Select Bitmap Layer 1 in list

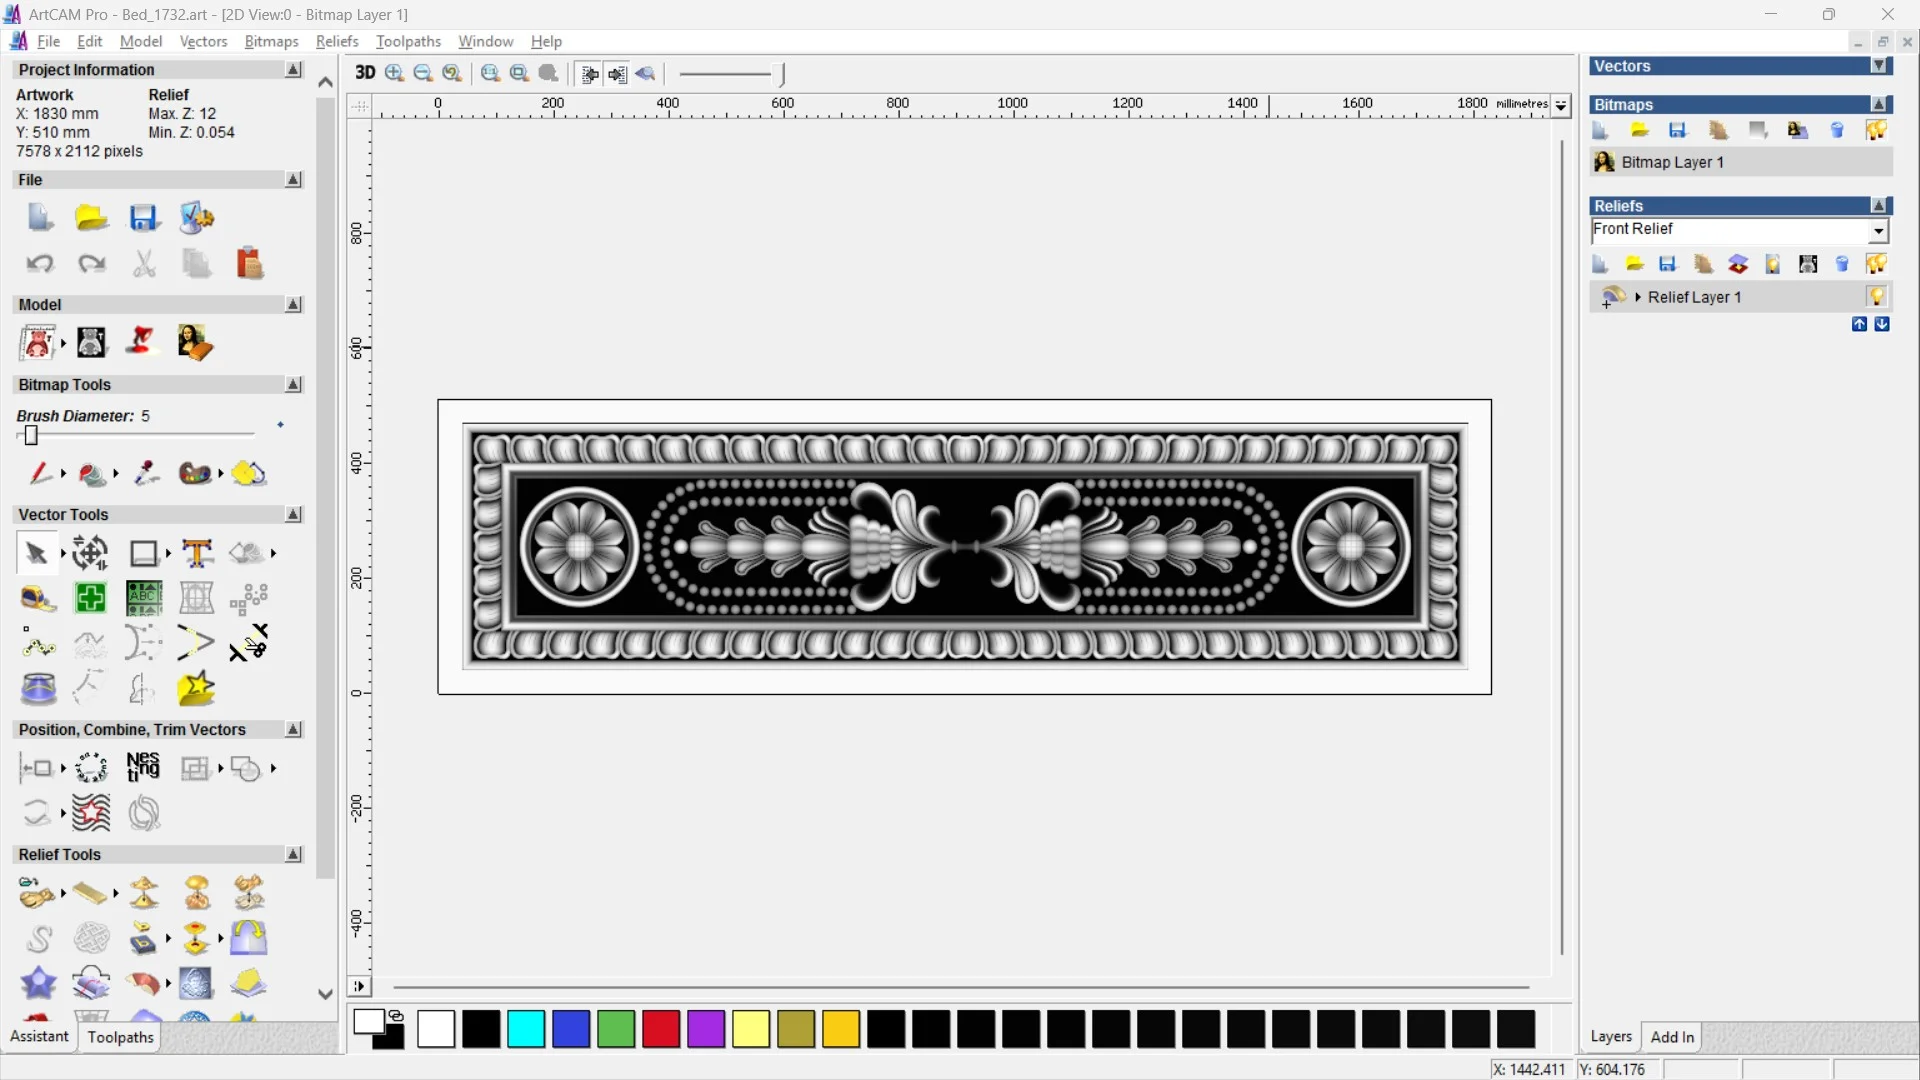coord(1672,162)
